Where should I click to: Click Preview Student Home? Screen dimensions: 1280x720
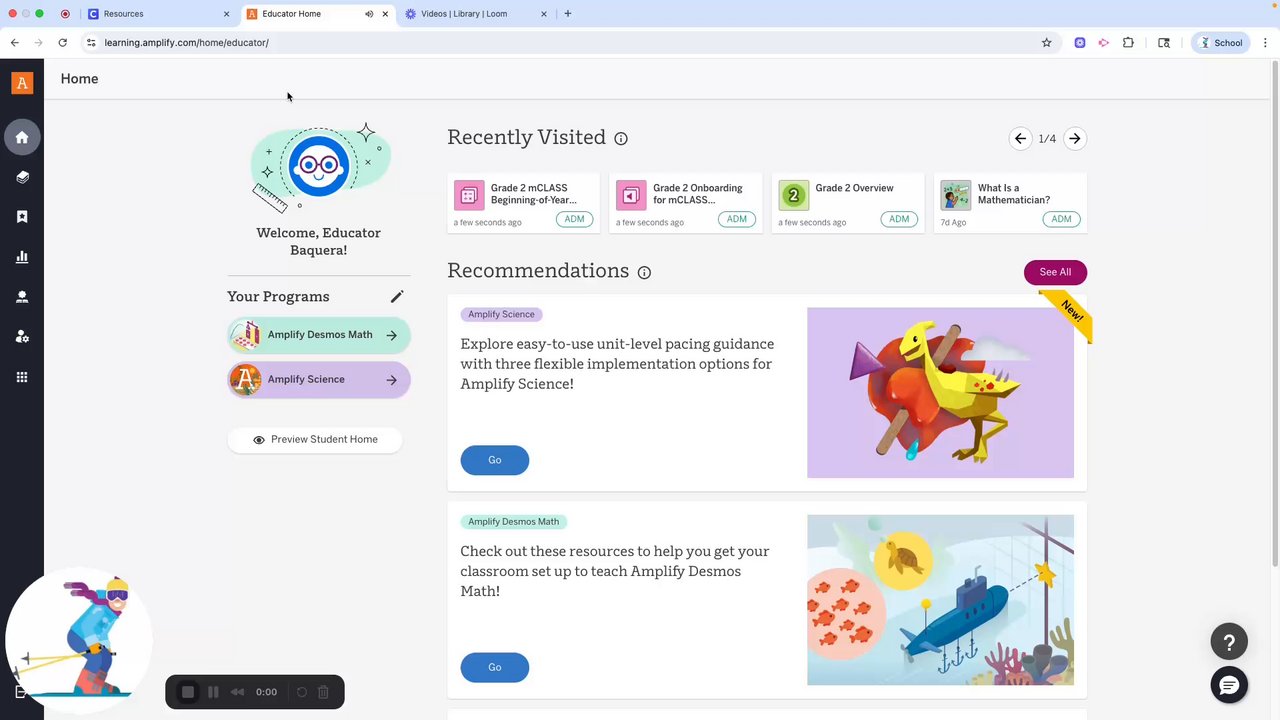point(315,440)
